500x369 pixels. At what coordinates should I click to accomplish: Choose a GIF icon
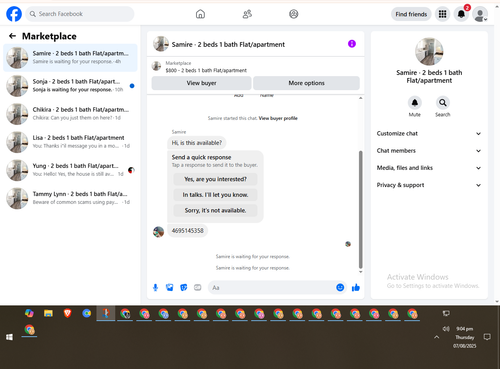(198, 287)
